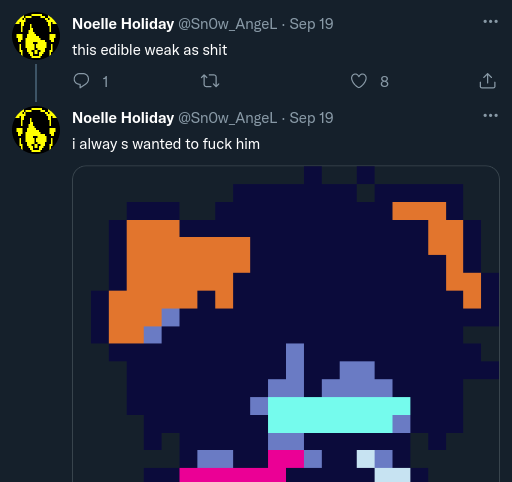512x482 pixels.
Task: Click the retweet icon on first tweet
Action: click(210, 81)
